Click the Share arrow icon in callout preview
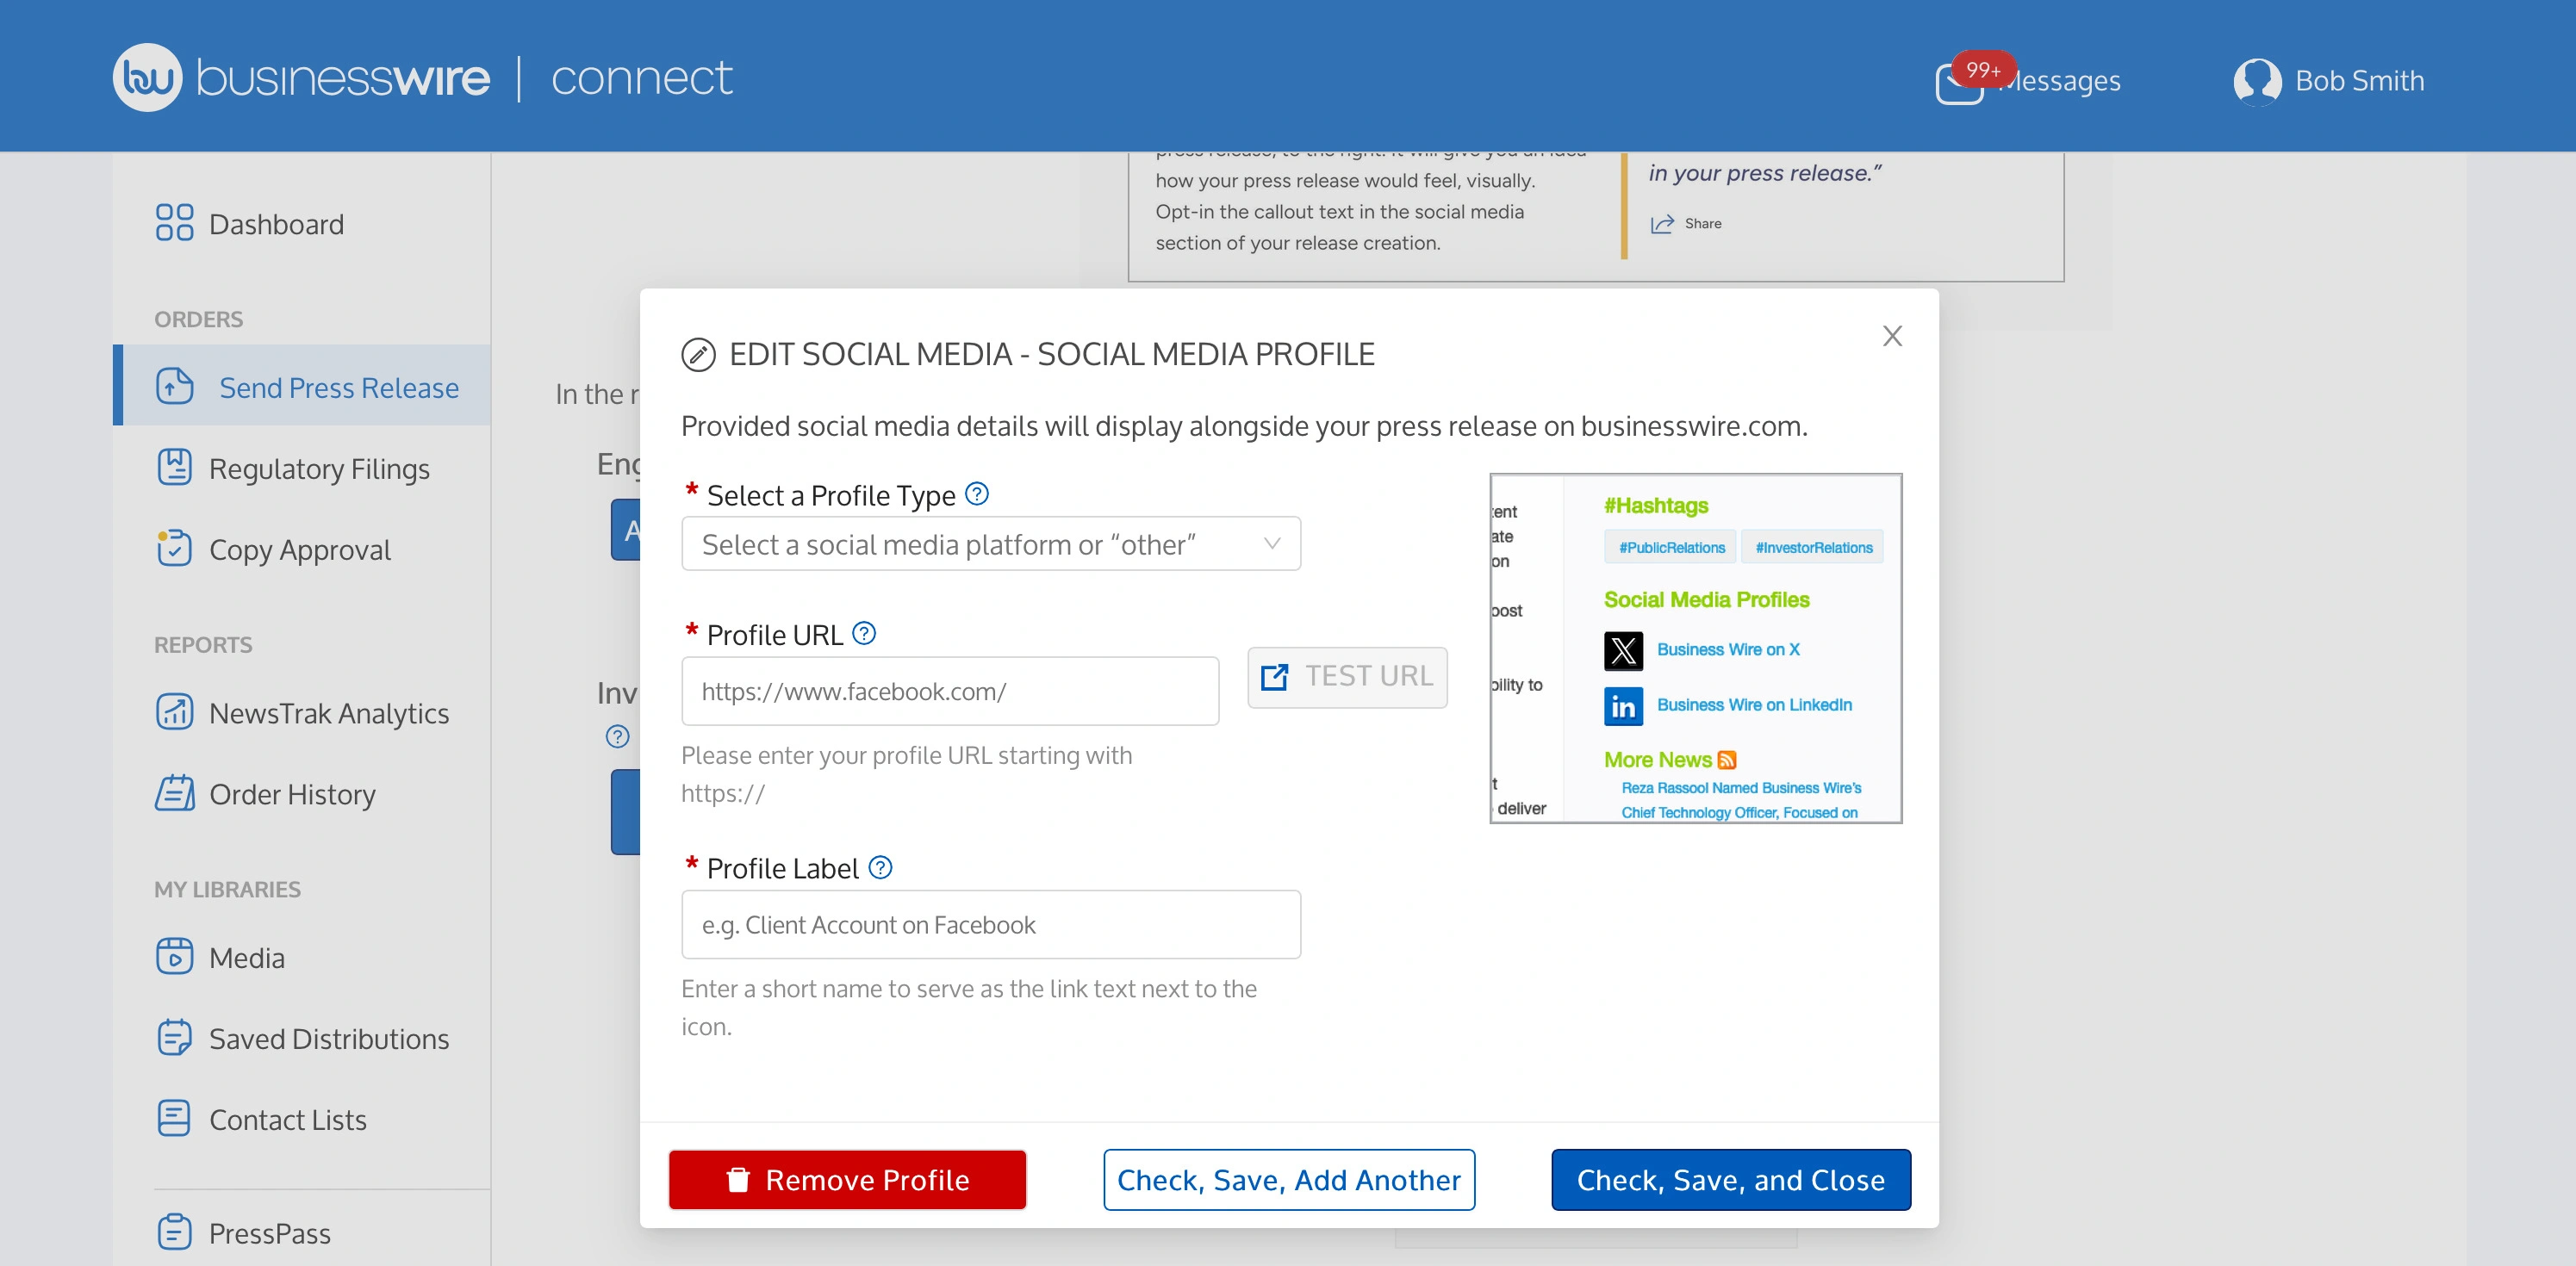 (1662, 224)
